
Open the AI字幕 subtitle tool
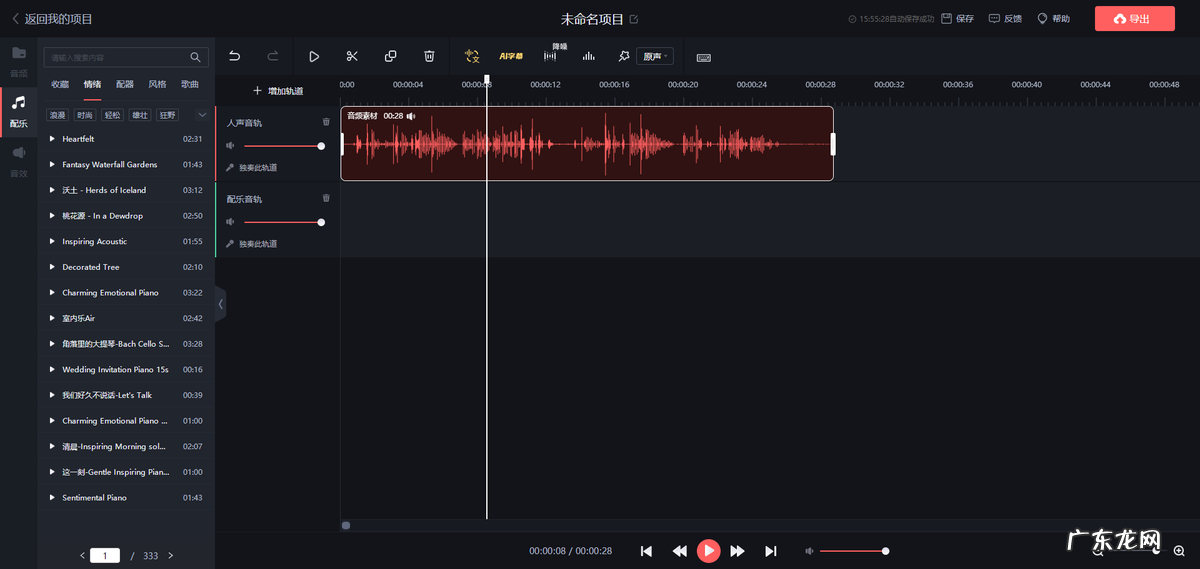511,57
